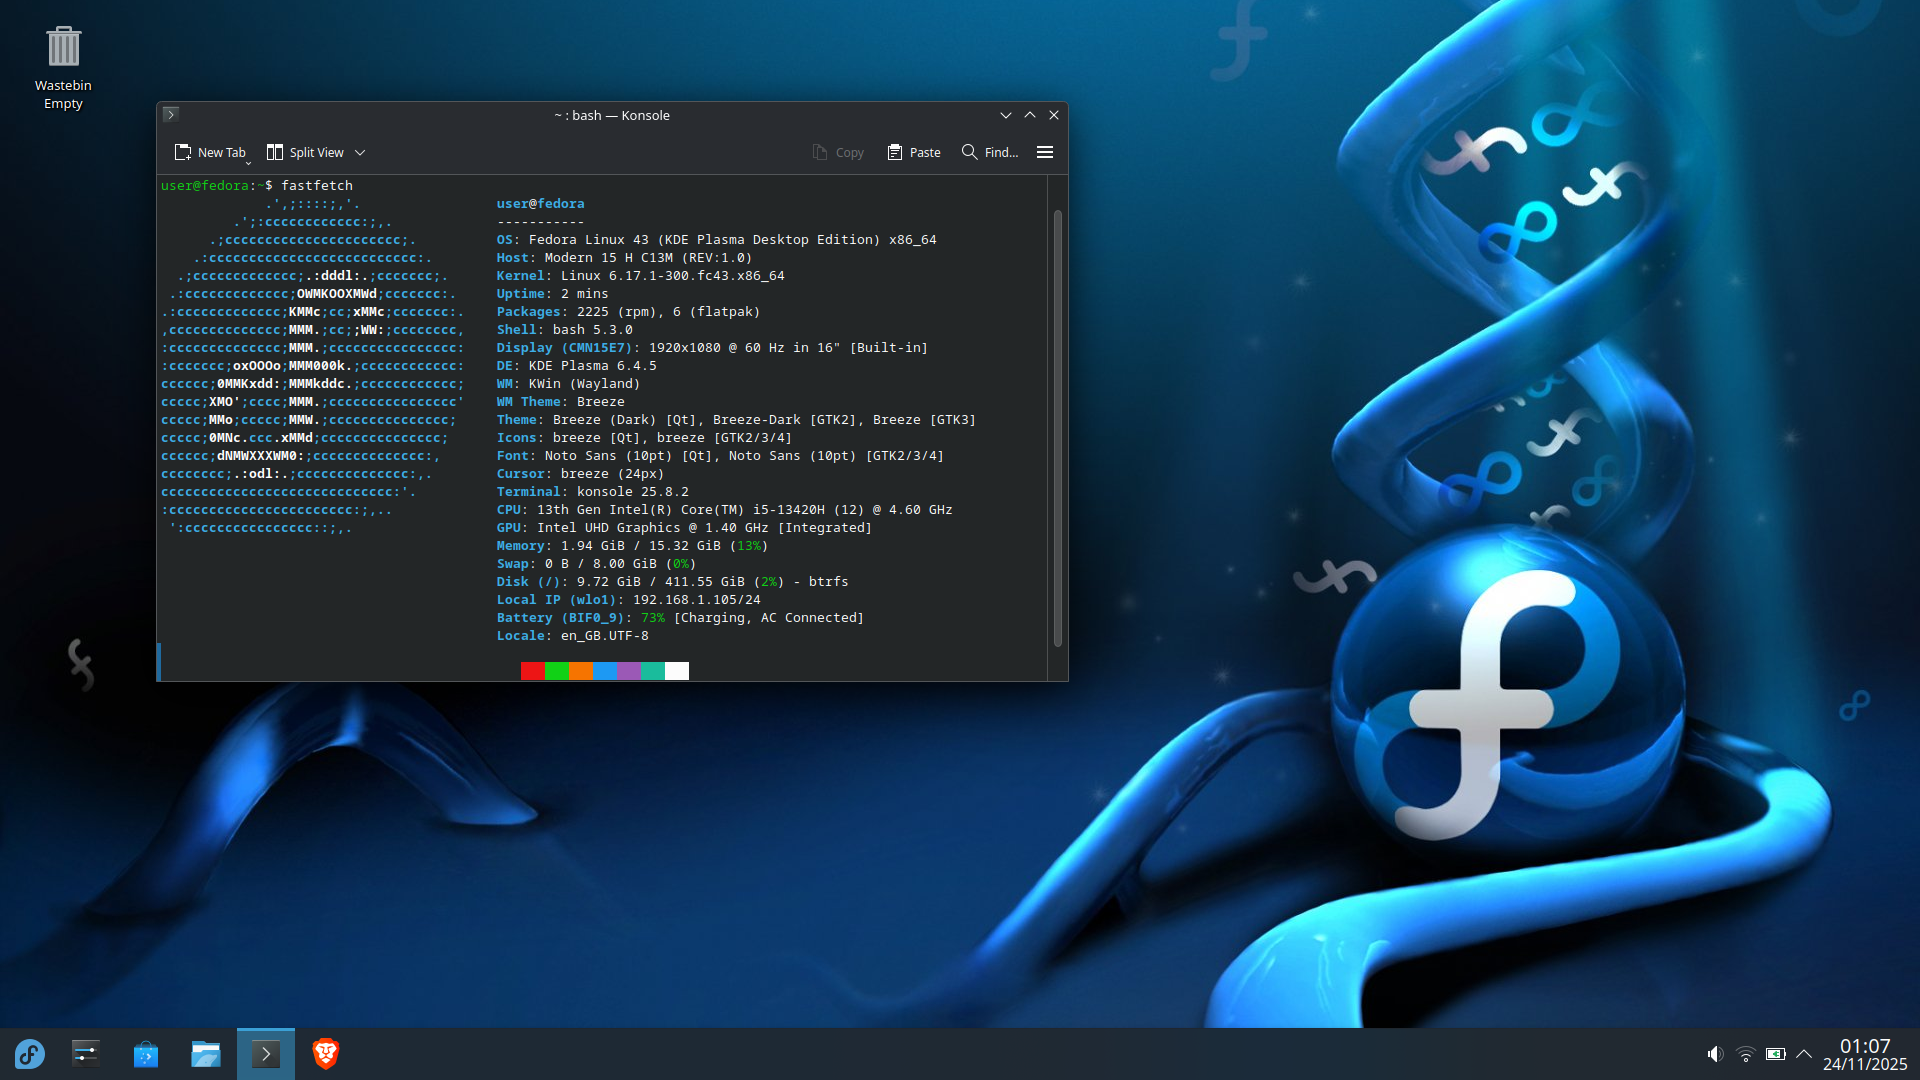Open the Find search tool
The image size is (1920, 1080).
pyautogui.click(x=990, y=152)
